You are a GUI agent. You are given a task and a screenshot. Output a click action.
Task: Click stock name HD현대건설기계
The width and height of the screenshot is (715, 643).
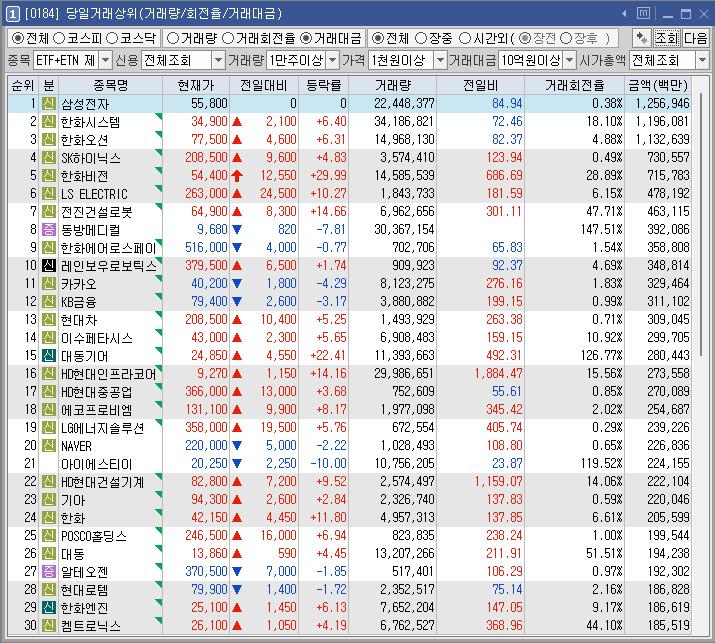(103, 482)
